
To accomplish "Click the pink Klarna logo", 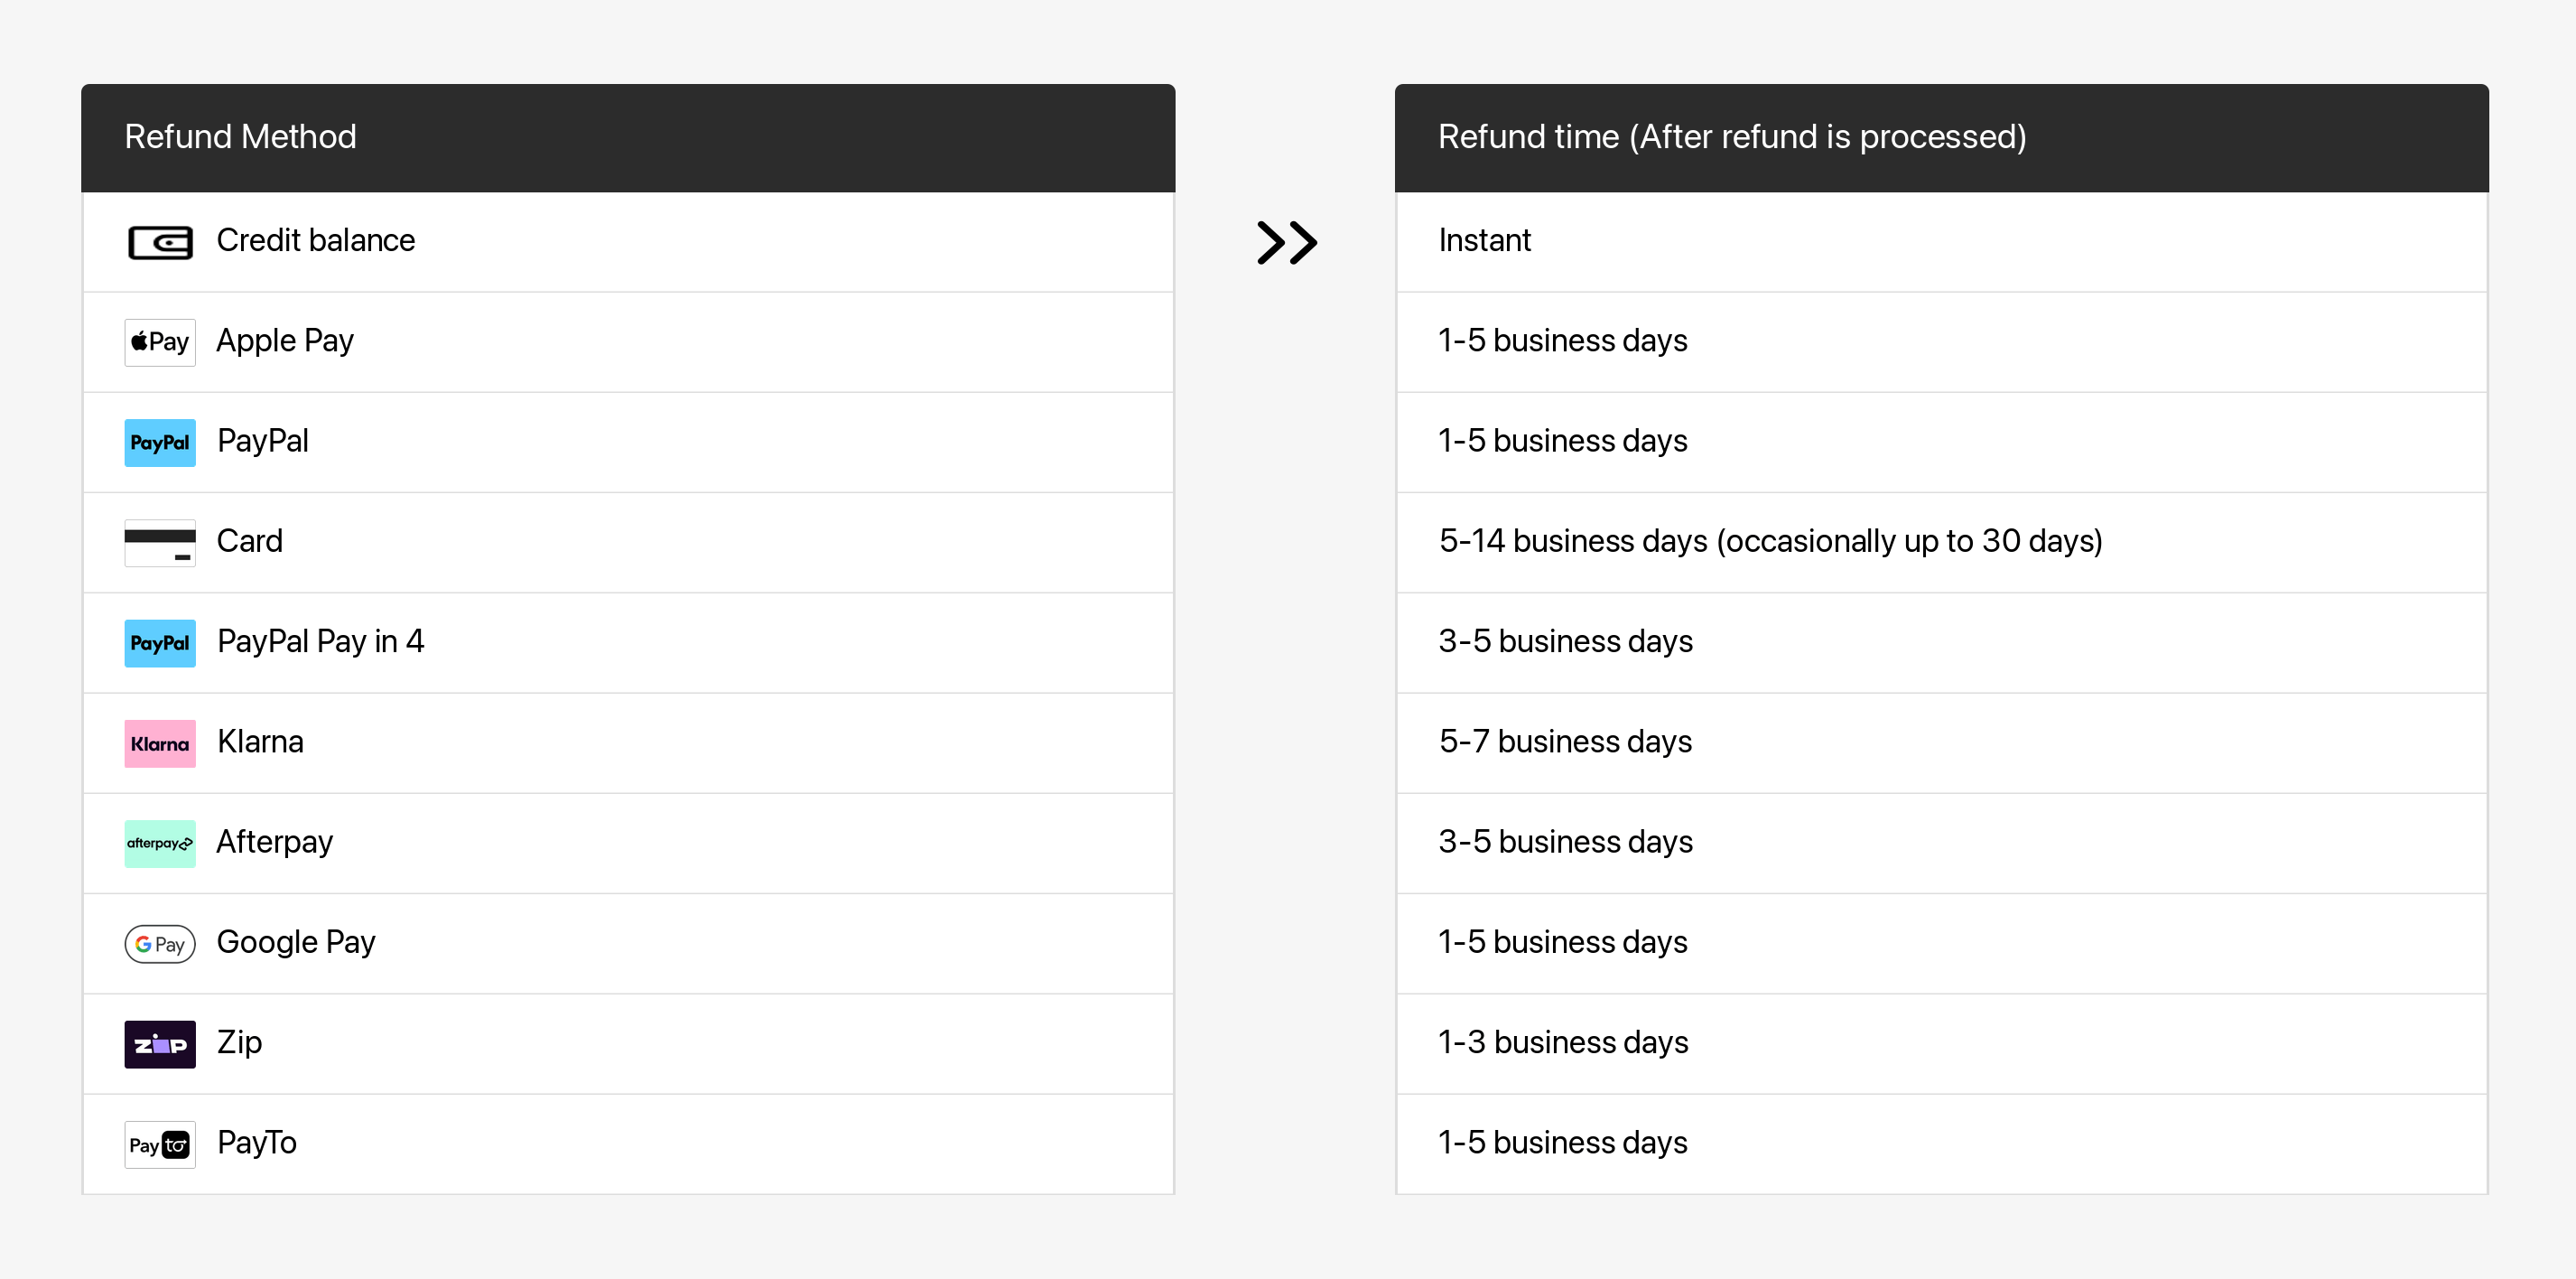I will tap(160, 743).
